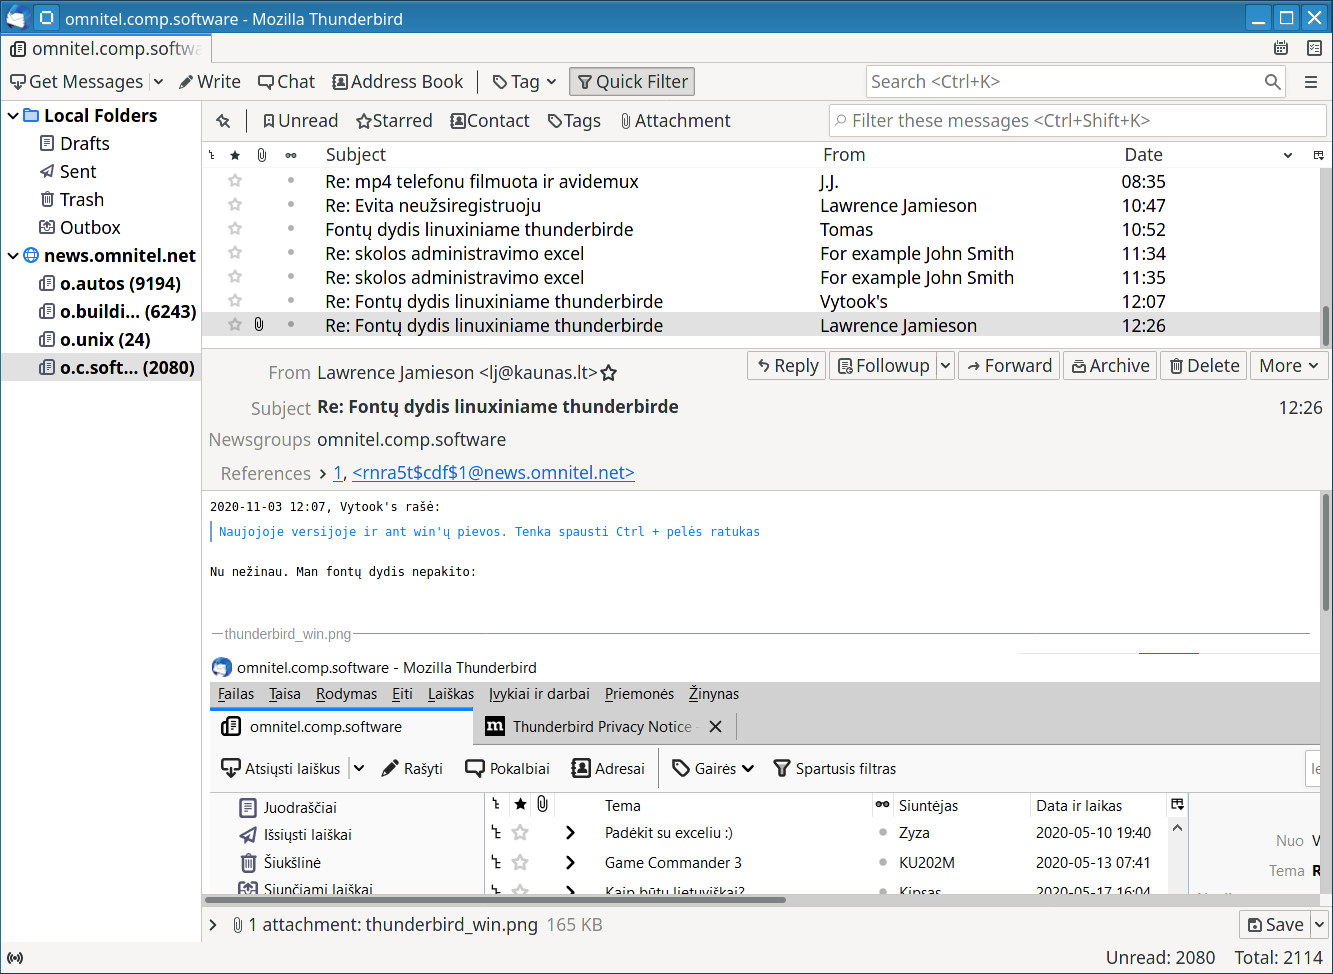
Task: Click the Chat button
Action: point(286,82)
